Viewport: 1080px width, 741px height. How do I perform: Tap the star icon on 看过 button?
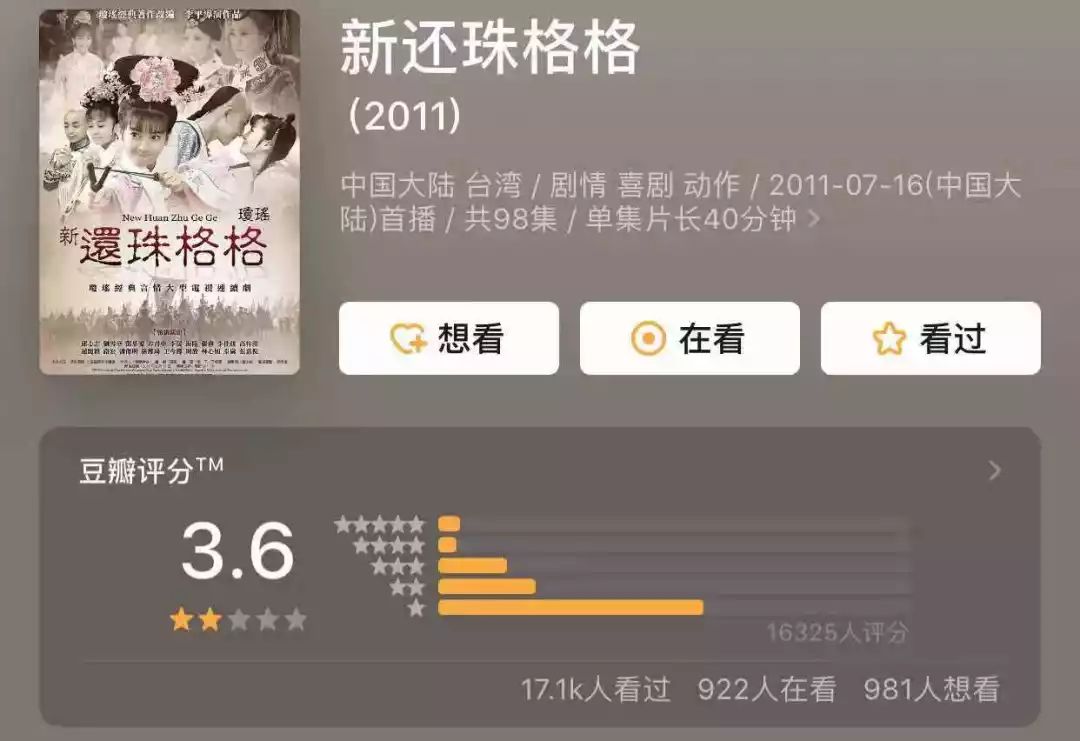(x=889, y=339)
